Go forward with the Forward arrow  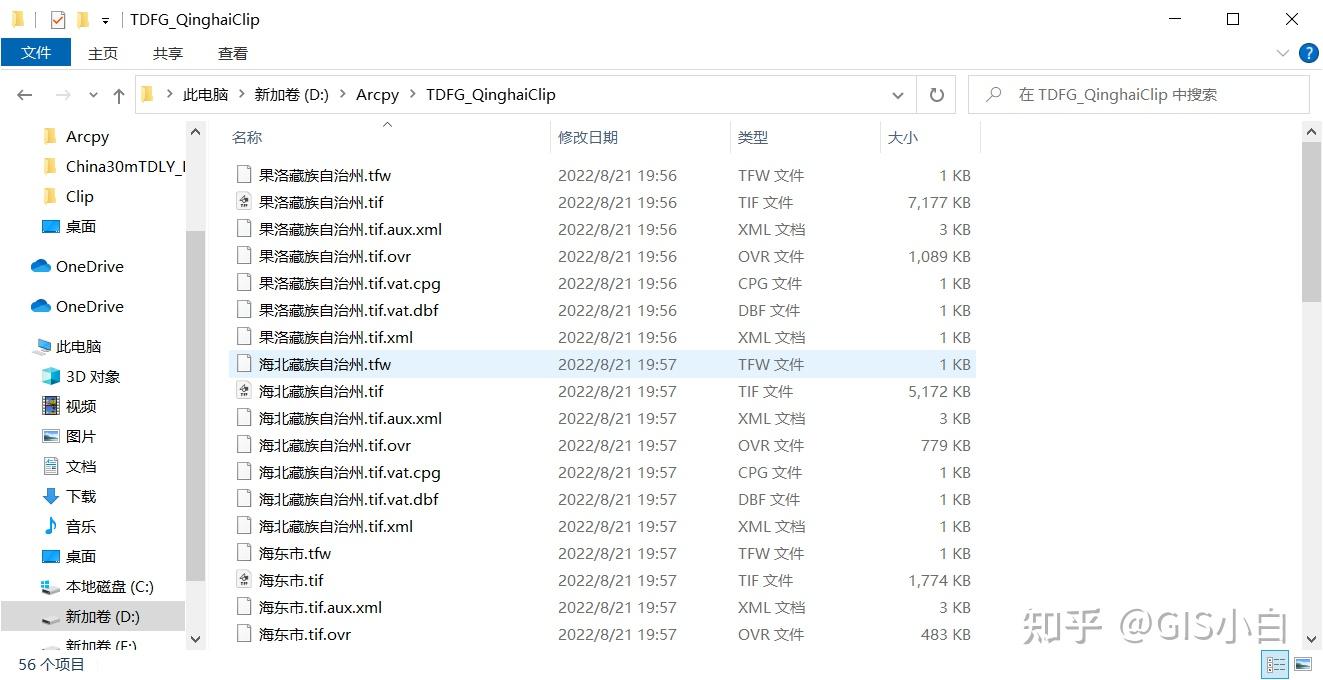click(63, 95)
